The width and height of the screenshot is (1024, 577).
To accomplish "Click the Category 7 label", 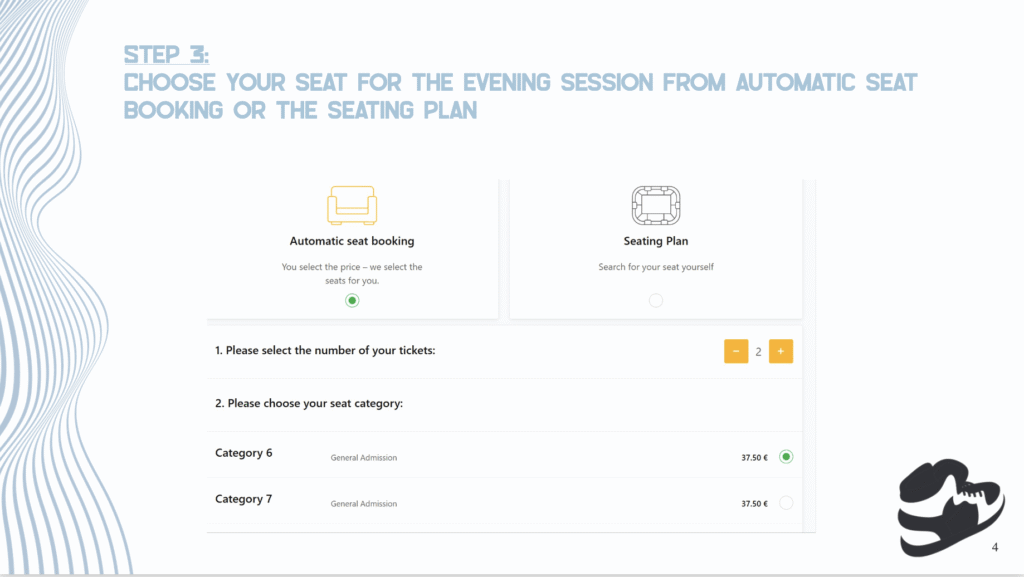I will pos(244,499).
